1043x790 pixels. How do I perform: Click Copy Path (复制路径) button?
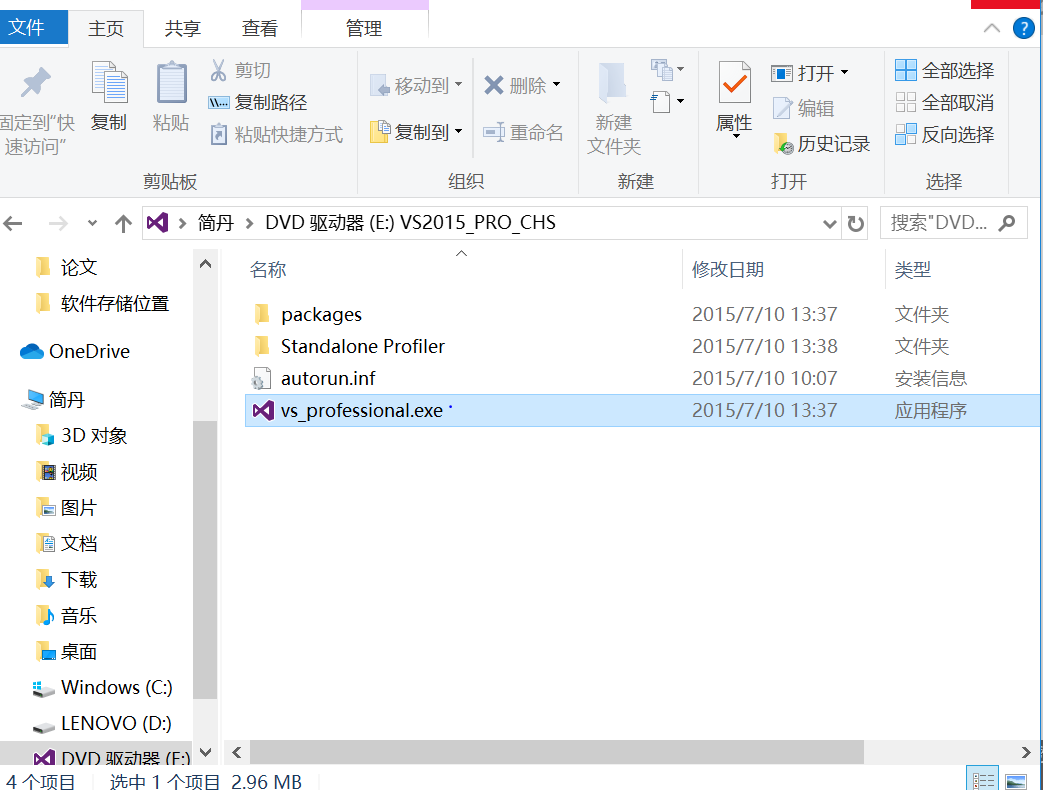click(x=258, y=102)
